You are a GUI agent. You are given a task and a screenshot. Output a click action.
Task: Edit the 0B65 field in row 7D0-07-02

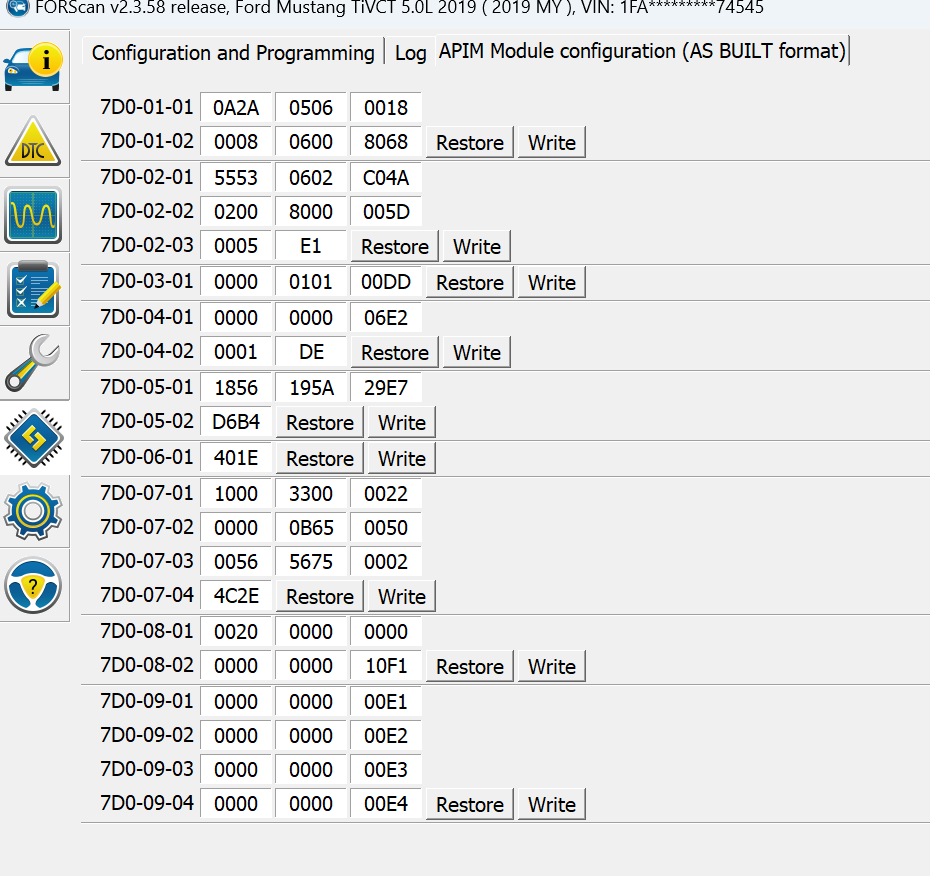click(311, 527)
